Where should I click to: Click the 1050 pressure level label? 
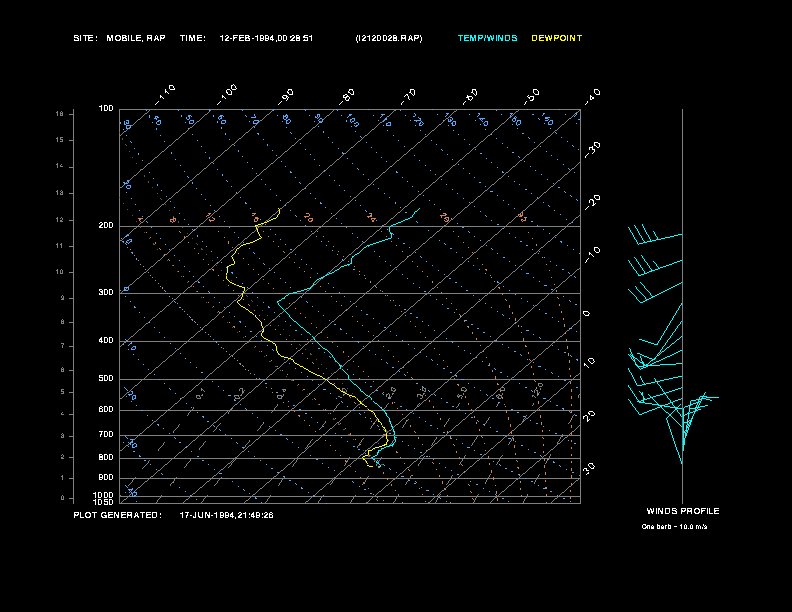point(104,502)
